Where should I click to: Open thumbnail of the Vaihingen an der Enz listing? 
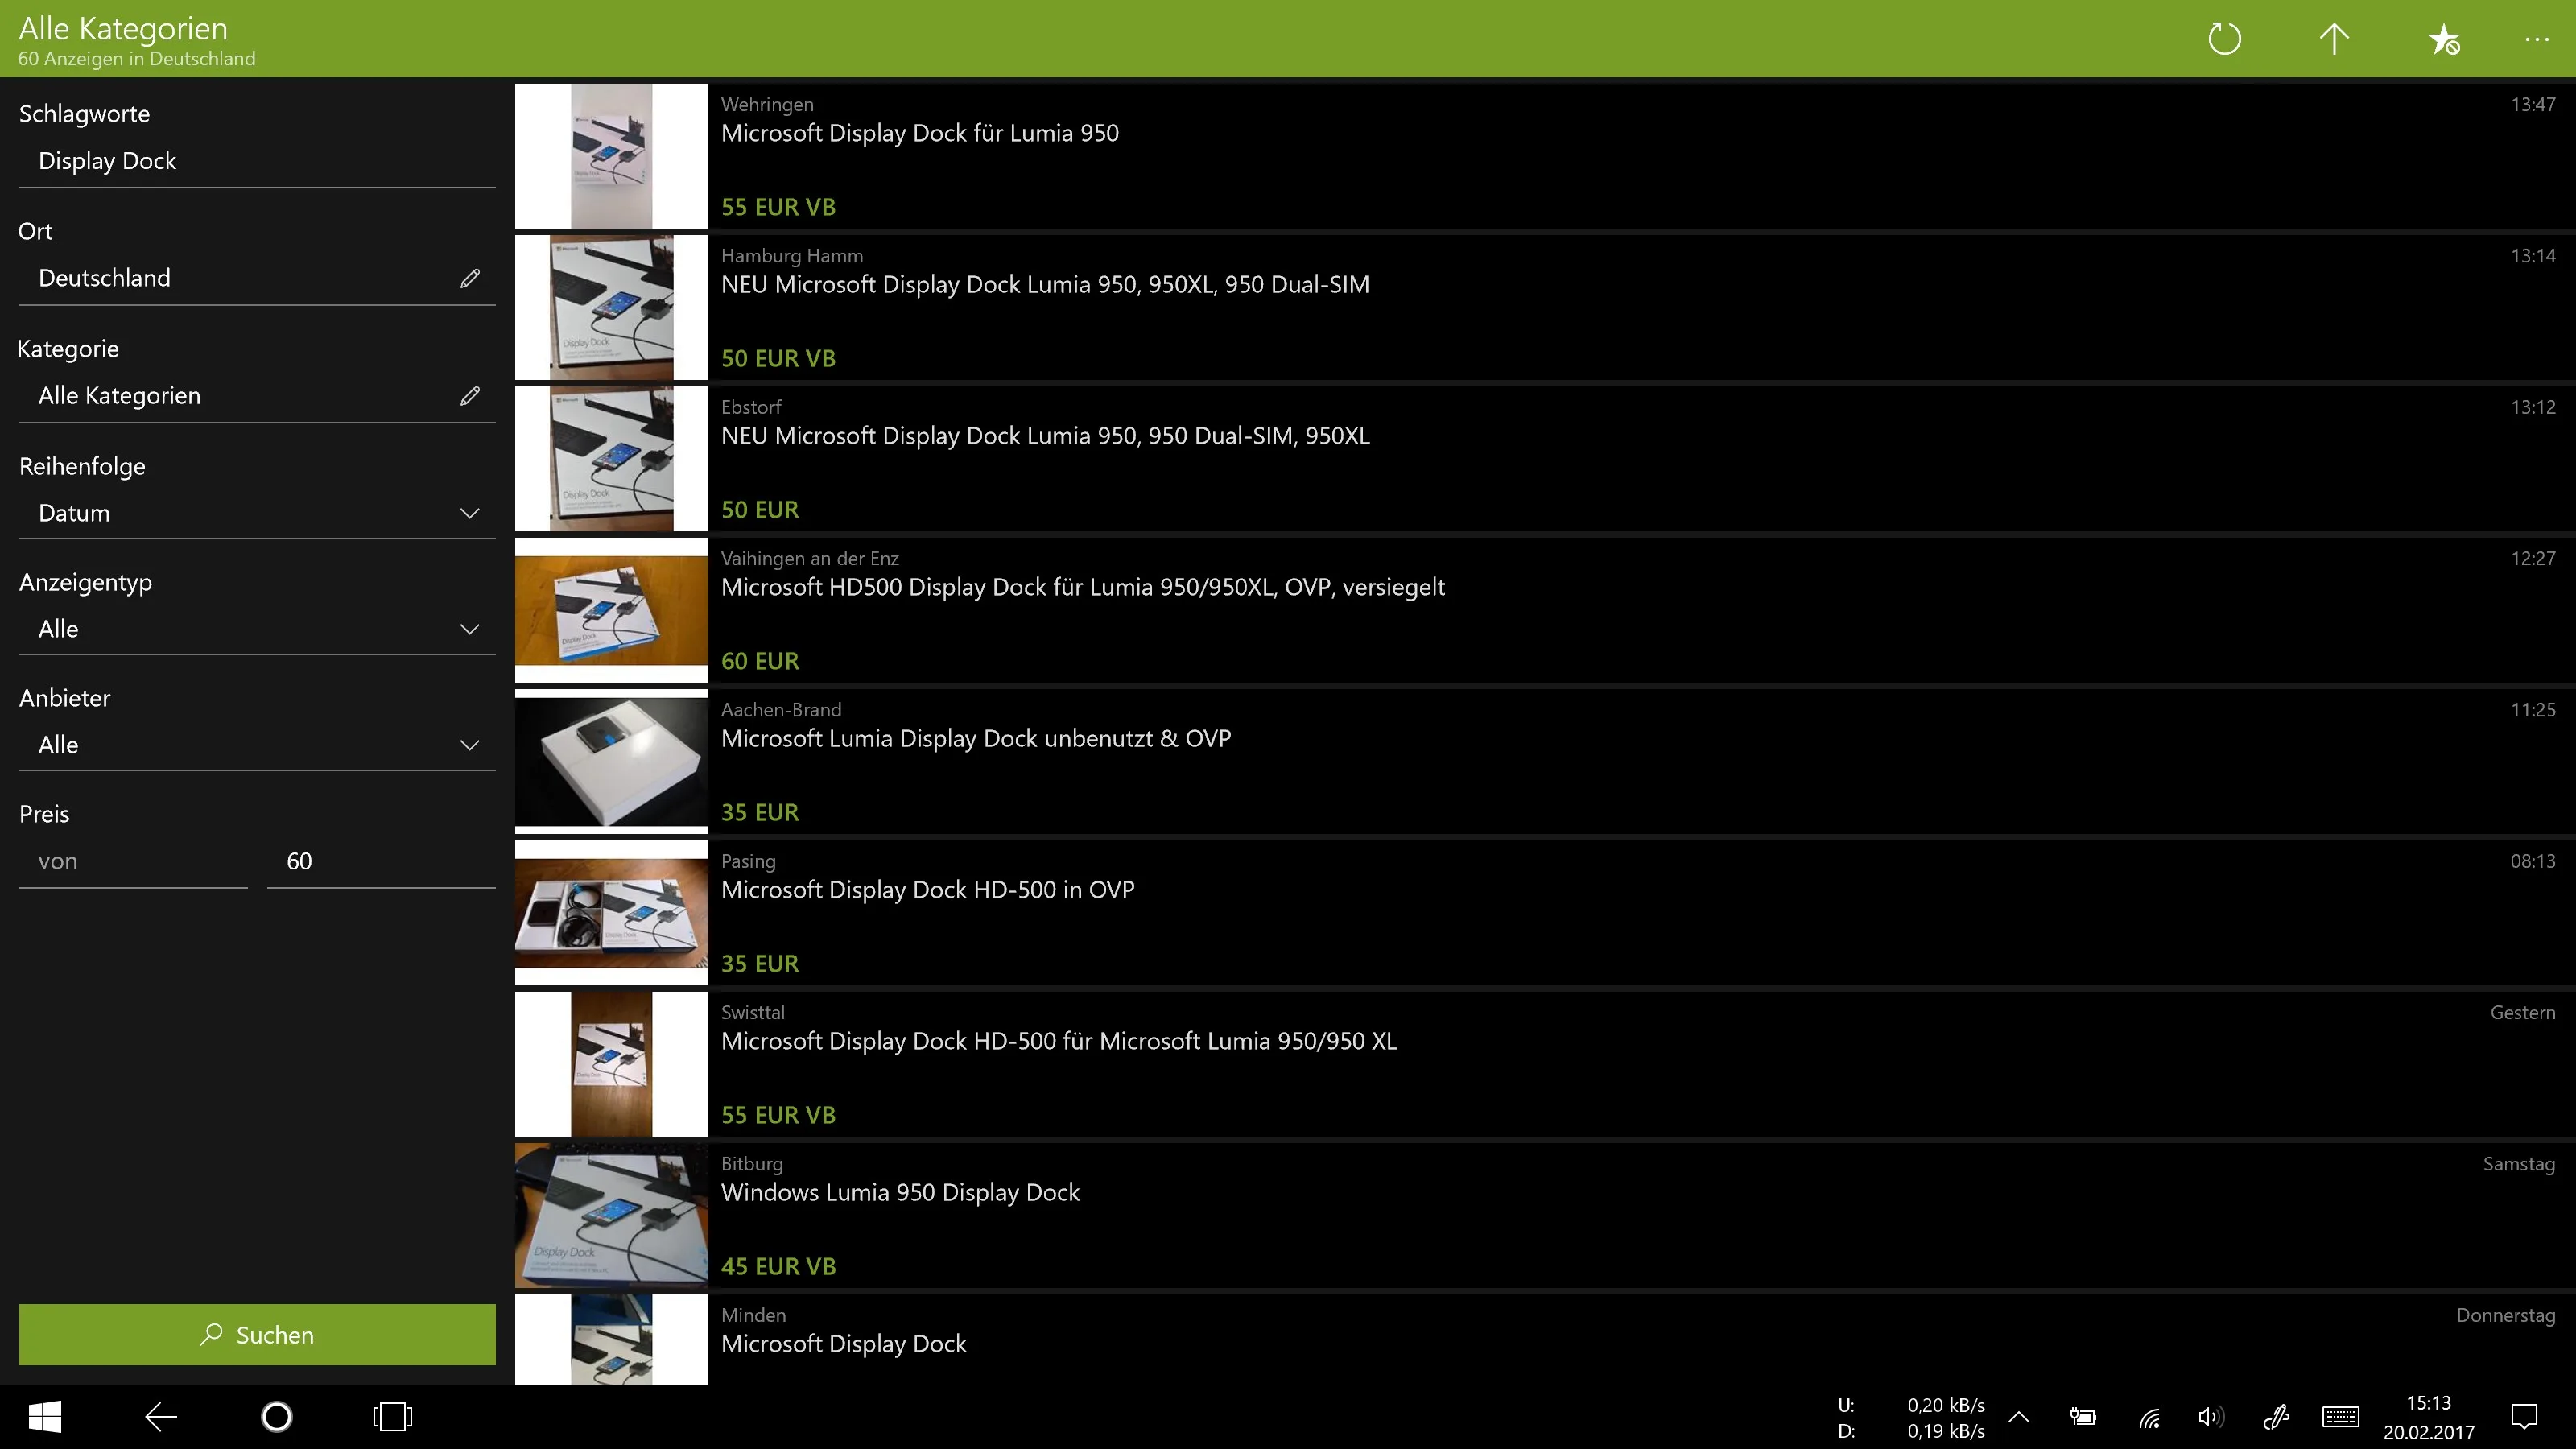click(611, 610)
